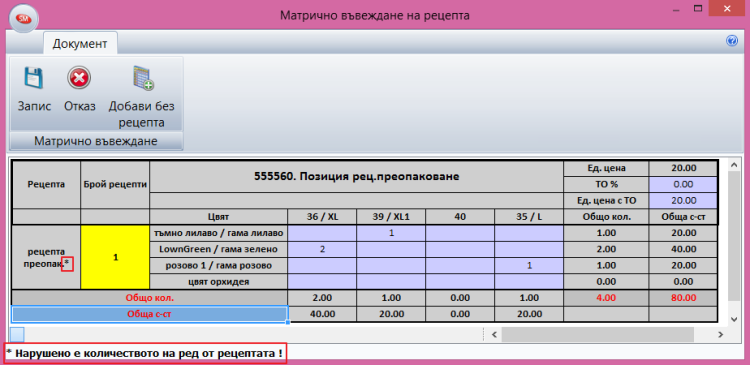Click the horizontal scrollbar left arrow
This screenshot has width=750, height=365.
point(494,334)
